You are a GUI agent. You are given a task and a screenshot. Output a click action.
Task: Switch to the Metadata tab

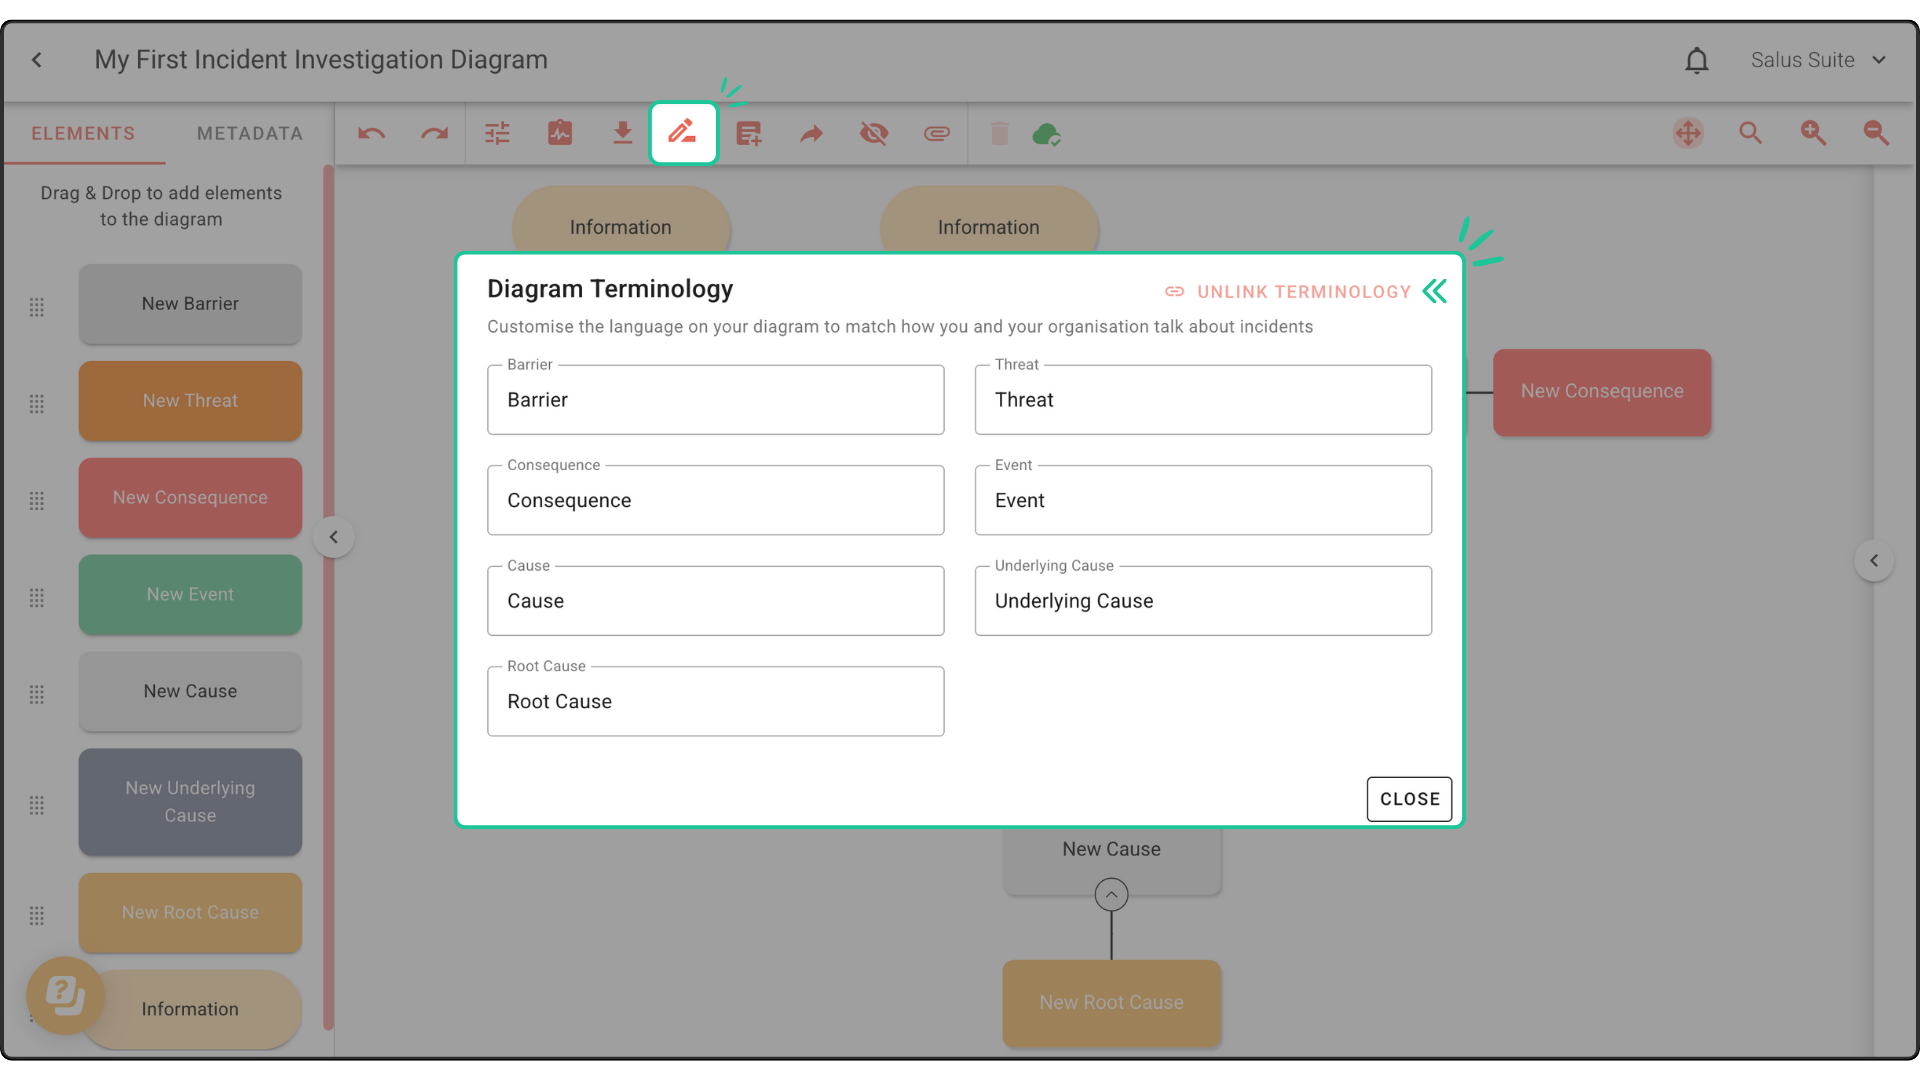pyautogui.click(x=249, y=133)
